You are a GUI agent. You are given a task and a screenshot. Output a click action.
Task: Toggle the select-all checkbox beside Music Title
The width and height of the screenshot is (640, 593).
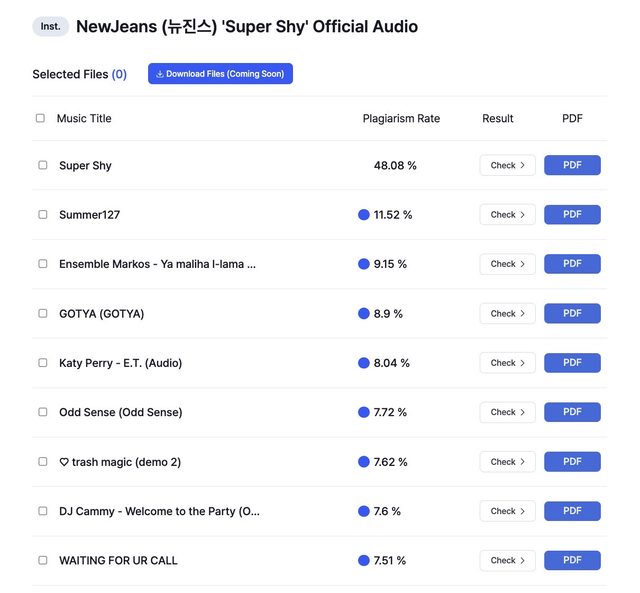tap(41, 118)
